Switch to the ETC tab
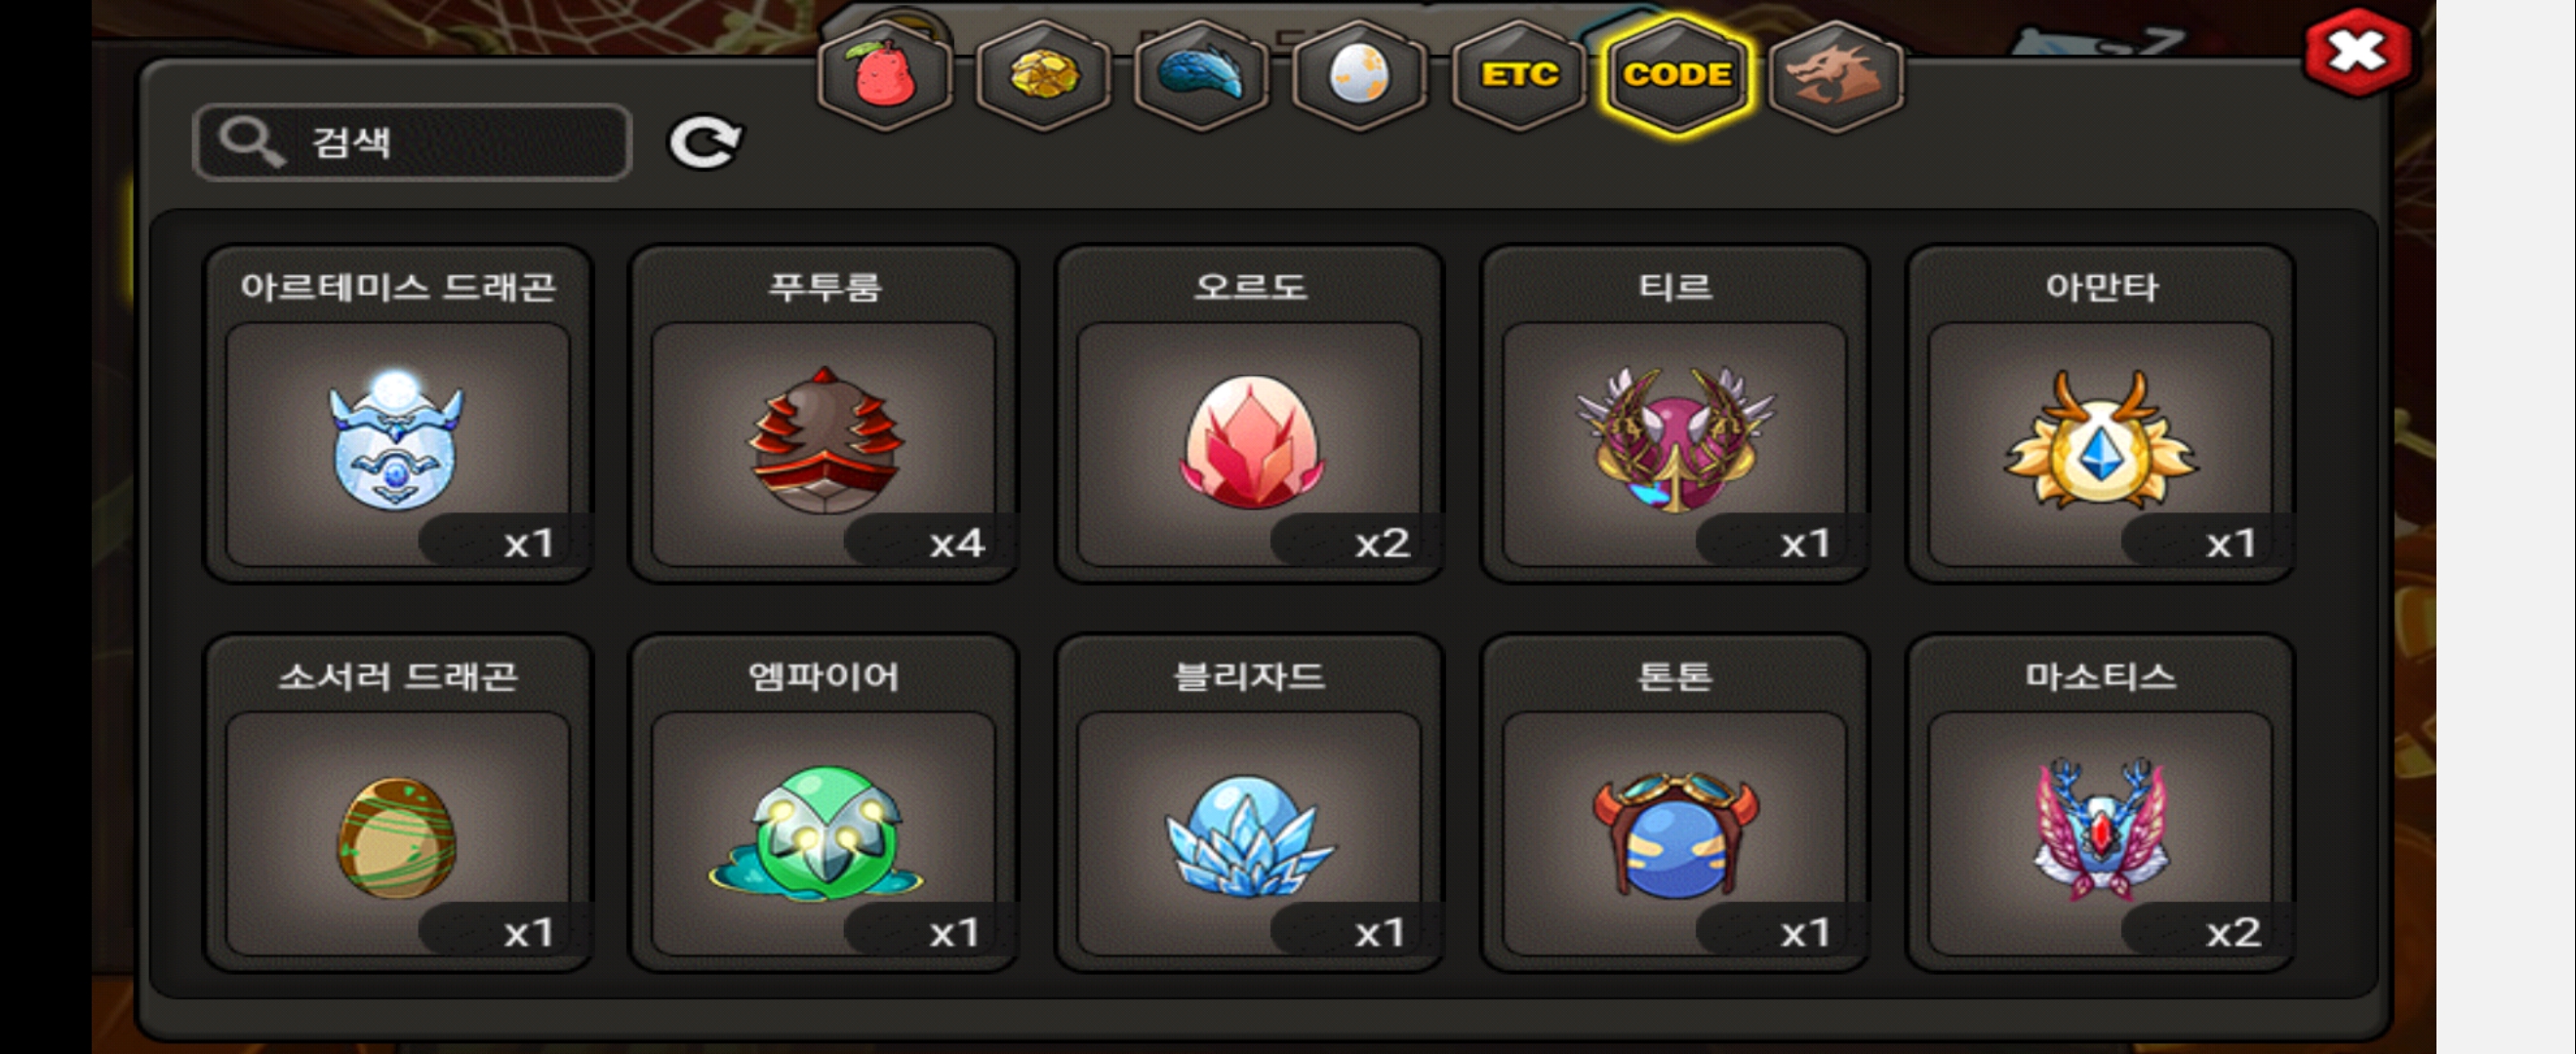The image size is (2576, 1054). [x=1519, y=75]
